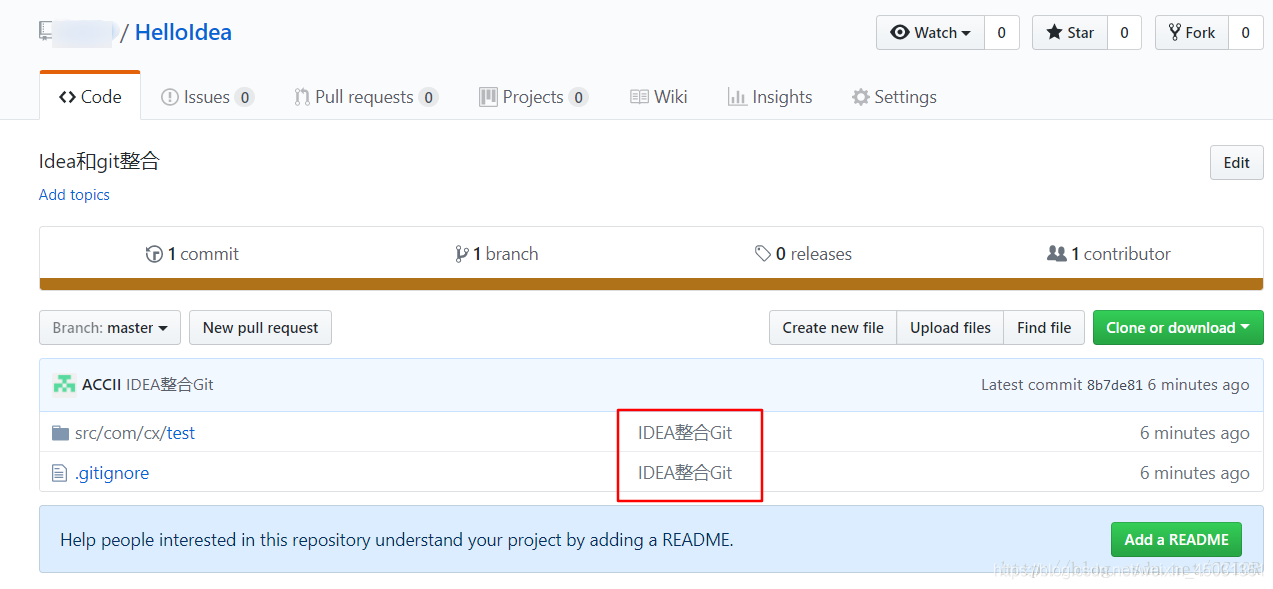Click '6 minutes ago' in the .gitignore row

1195,473
